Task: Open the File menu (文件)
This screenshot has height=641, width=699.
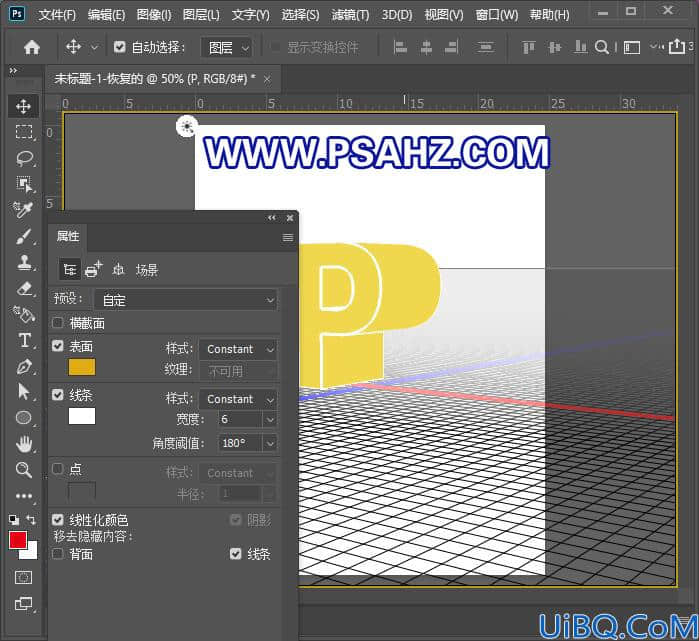Action: (x=57, y=15)
